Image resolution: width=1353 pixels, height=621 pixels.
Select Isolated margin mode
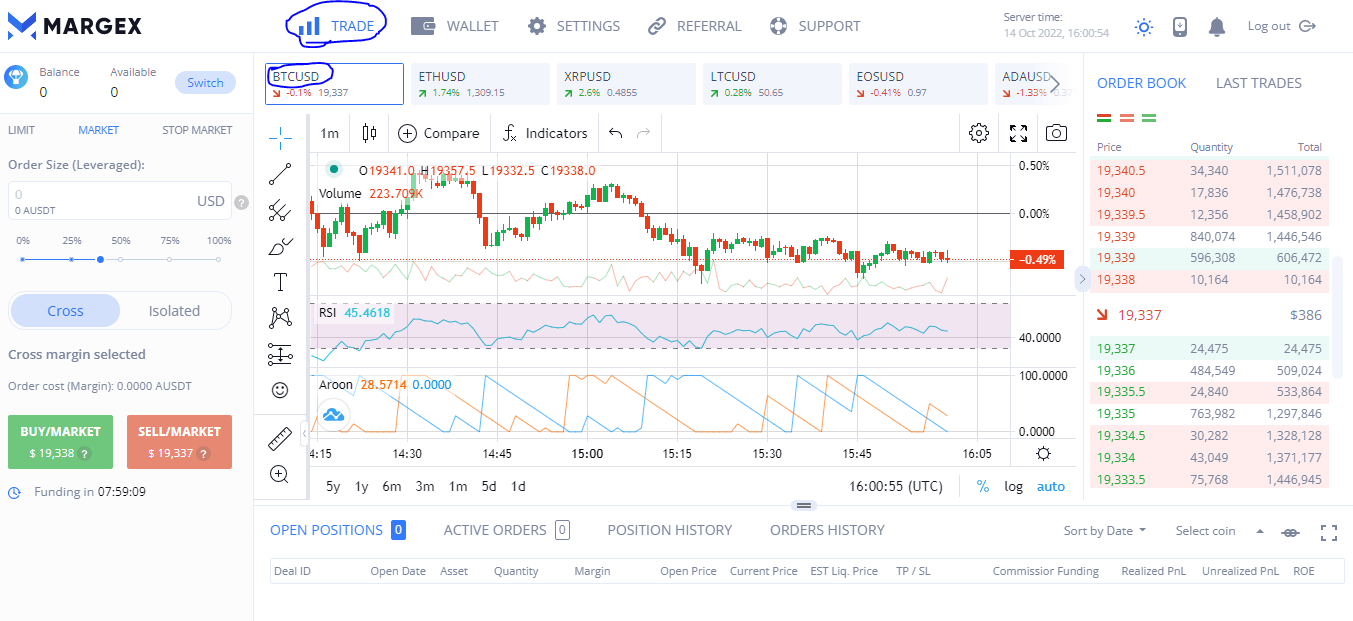pyautogui.click(x=174, y=311)
